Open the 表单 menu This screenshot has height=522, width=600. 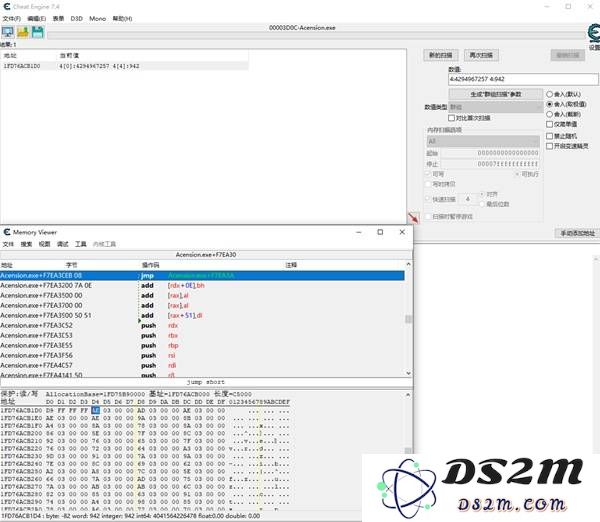click(x=58, y=18)
